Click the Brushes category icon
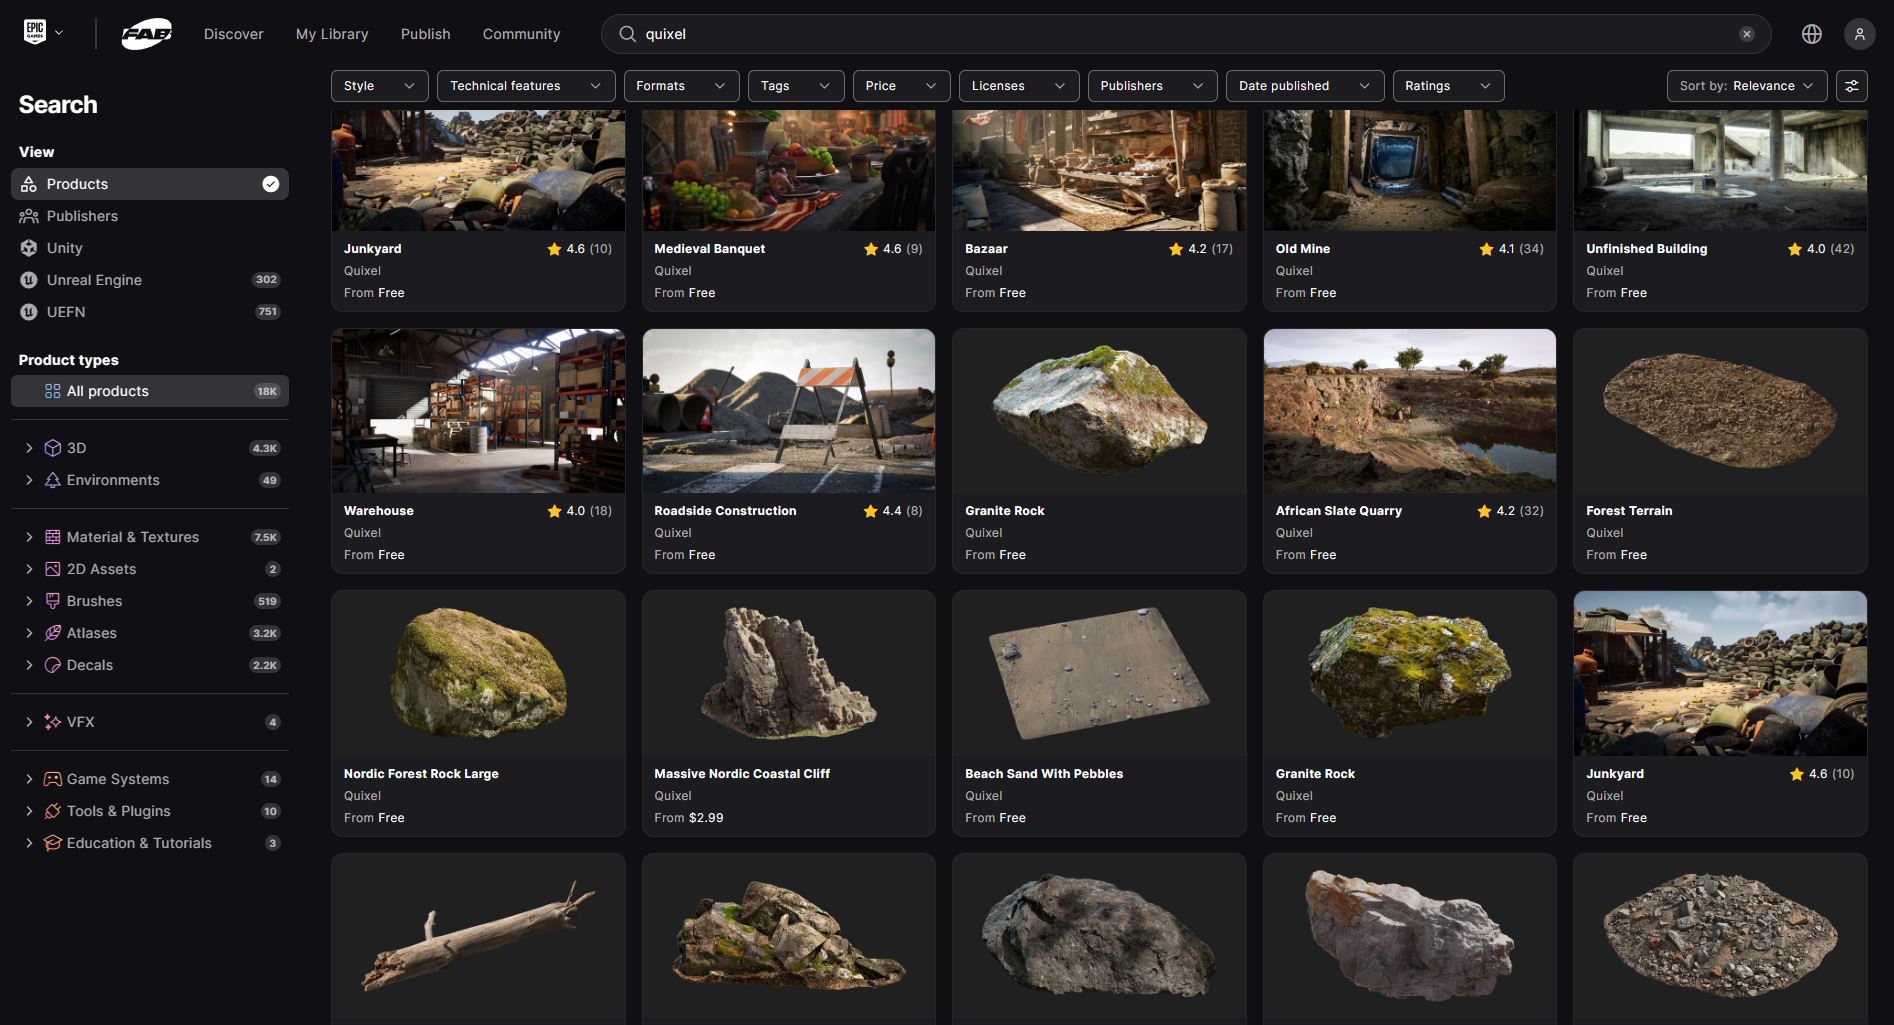1894x1025 pixels. coord(53,601)
